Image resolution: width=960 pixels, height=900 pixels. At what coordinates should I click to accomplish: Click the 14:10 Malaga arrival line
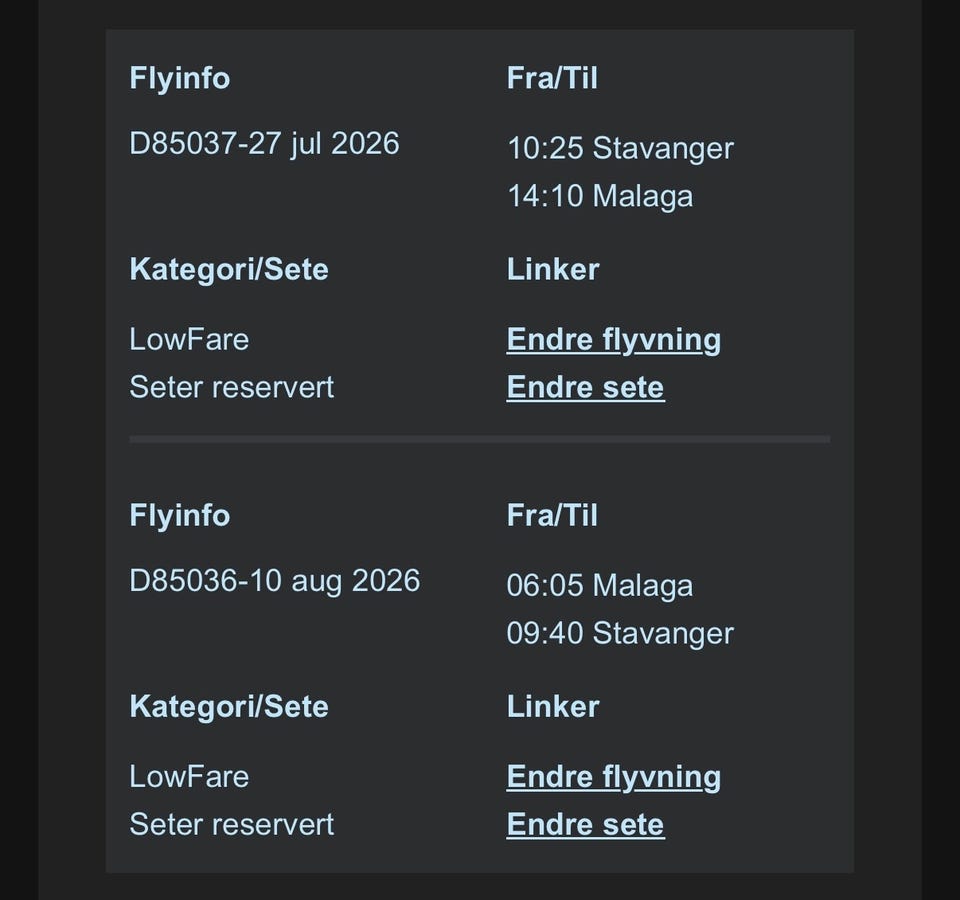[600, 197]
